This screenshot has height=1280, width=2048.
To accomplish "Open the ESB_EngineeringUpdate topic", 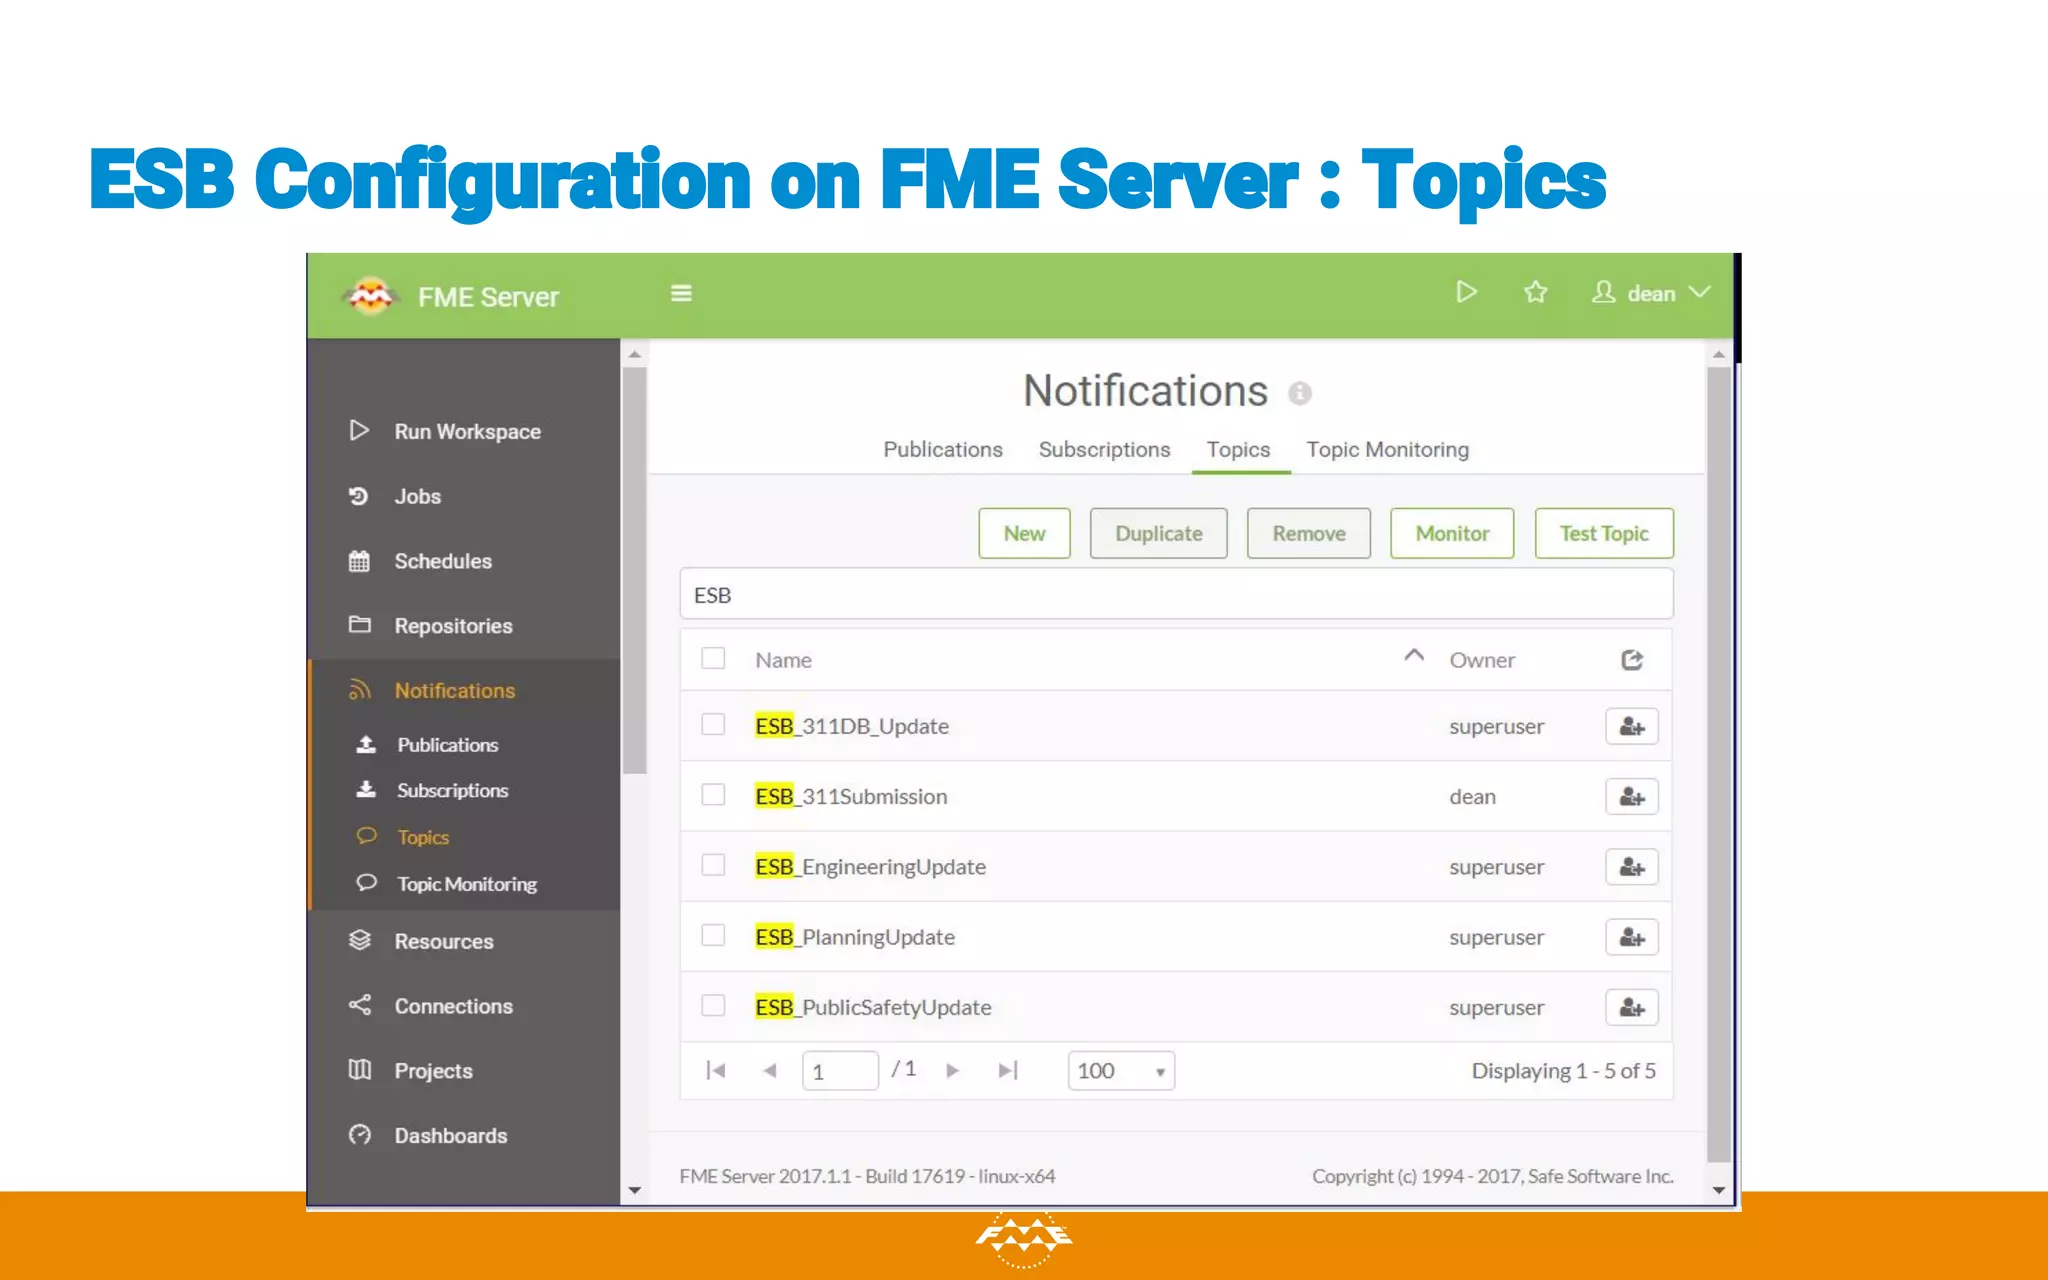I will [x=870, y=867].
